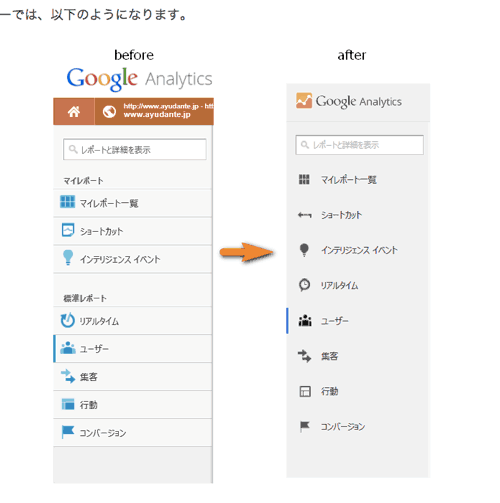
Task: Open 集客 in the before menu
Action: click(133, 377)
